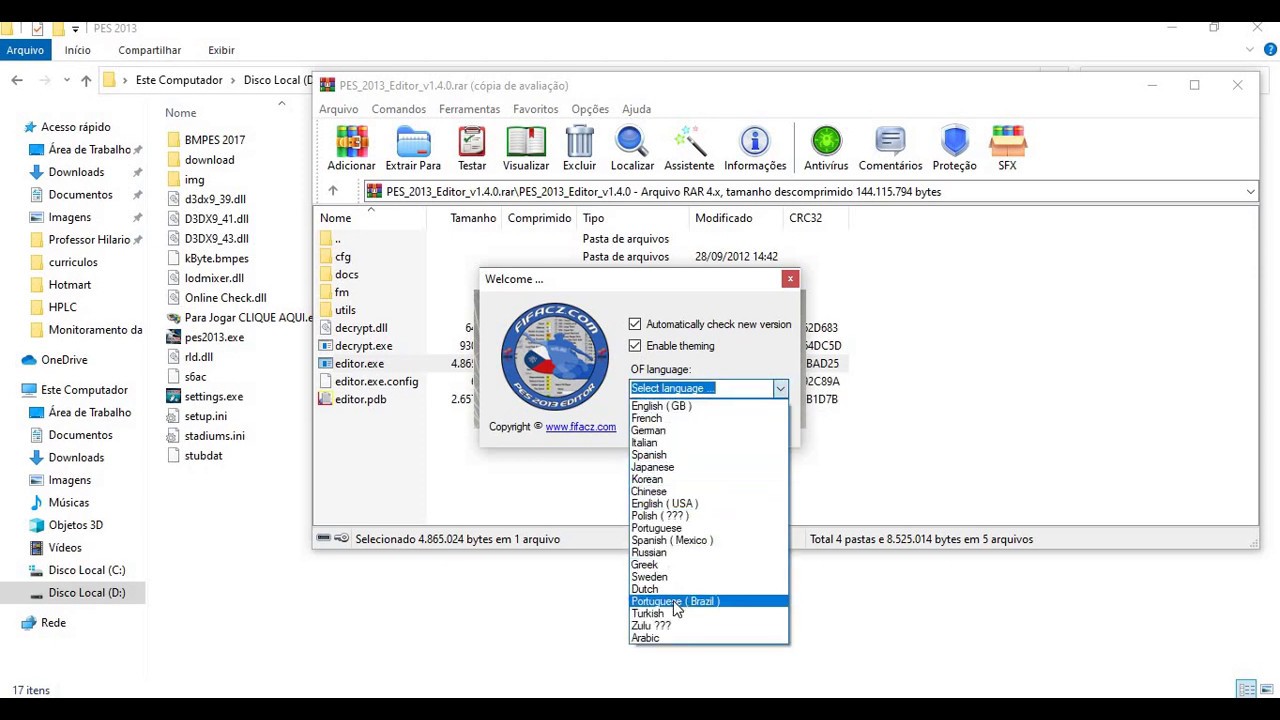Choose German in the language list

[709, 430]
